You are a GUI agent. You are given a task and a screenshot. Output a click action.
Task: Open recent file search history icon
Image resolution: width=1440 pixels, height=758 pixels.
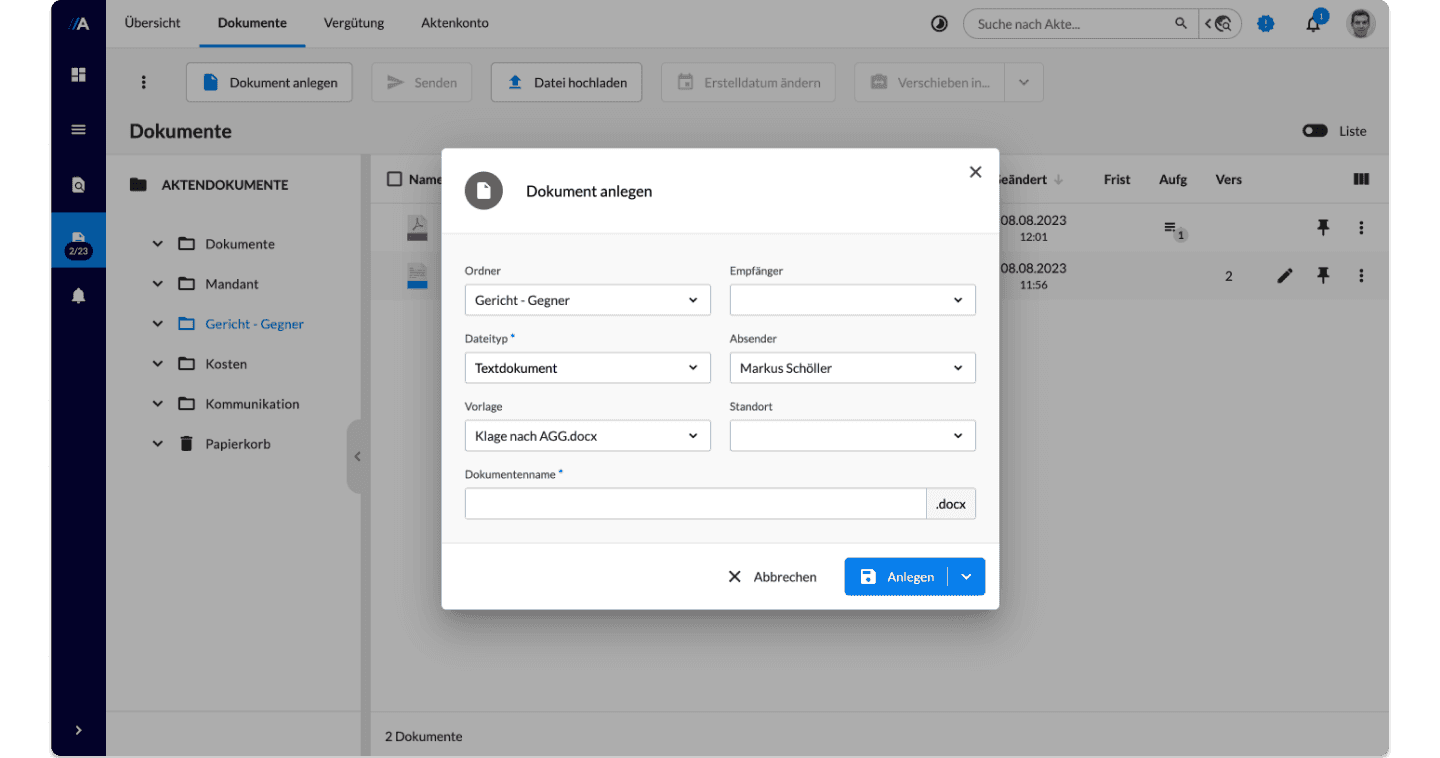[1221, 23]
